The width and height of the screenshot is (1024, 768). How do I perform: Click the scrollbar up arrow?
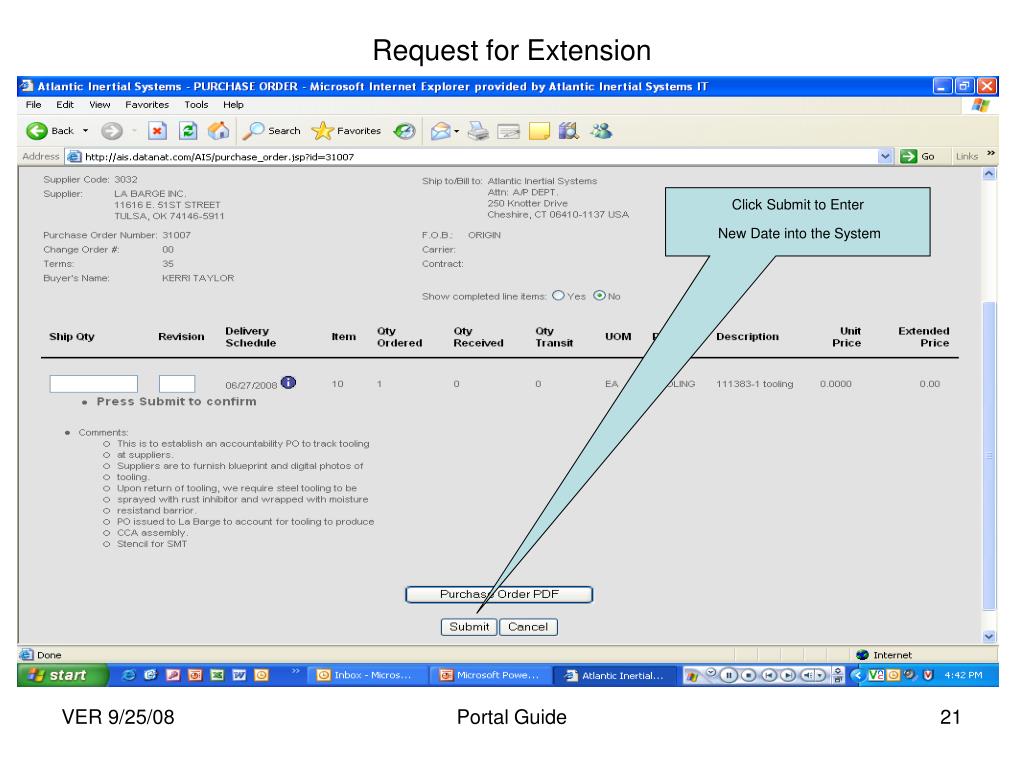click(x=989, y=174)
